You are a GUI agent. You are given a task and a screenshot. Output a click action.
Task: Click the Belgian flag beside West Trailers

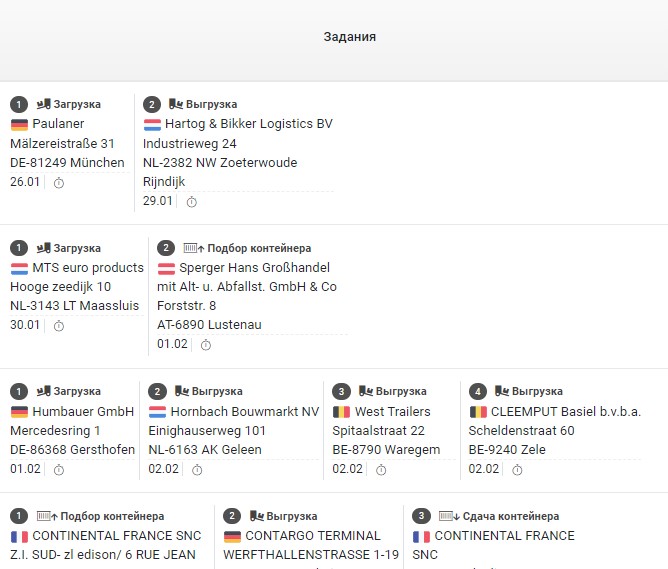[x=341, y=412]
